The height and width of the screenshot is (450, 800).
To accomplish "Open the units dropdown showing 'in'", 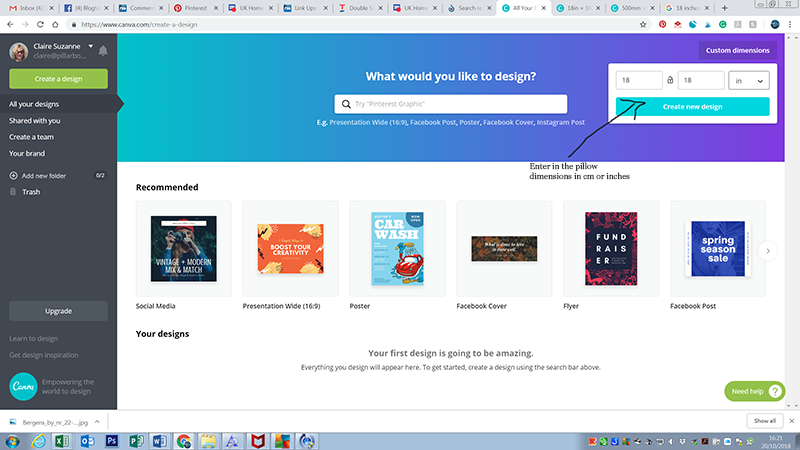I will click(748, 81).
